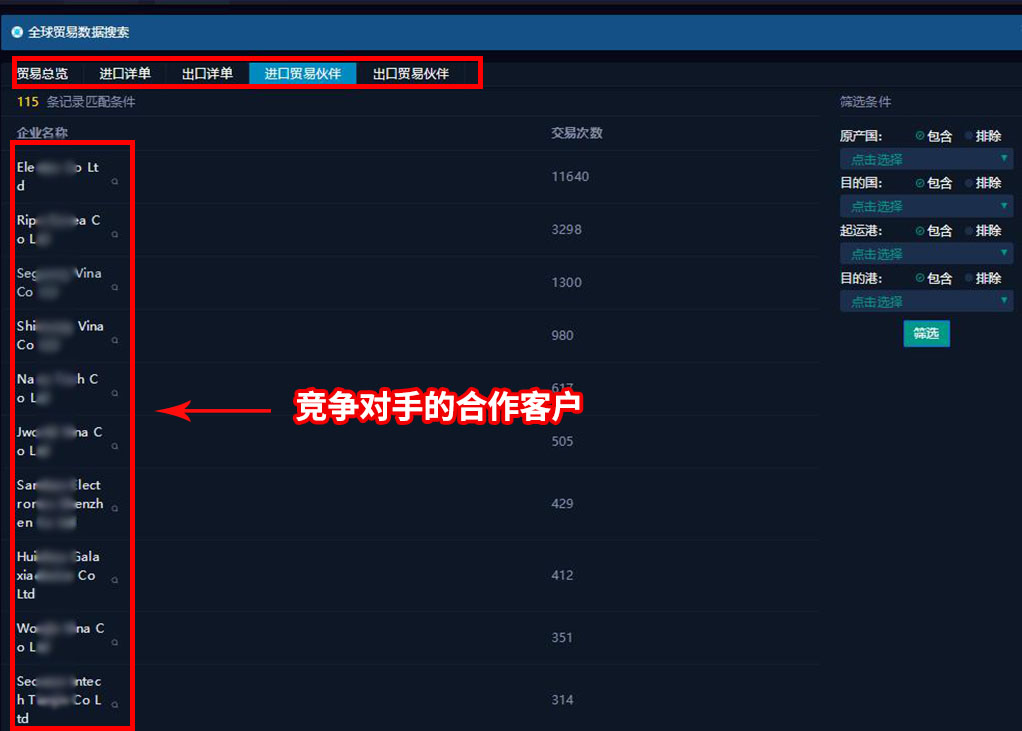Select 包含 radio for 起运港
Screen dimensions: 1022x731
click(920, 231)
